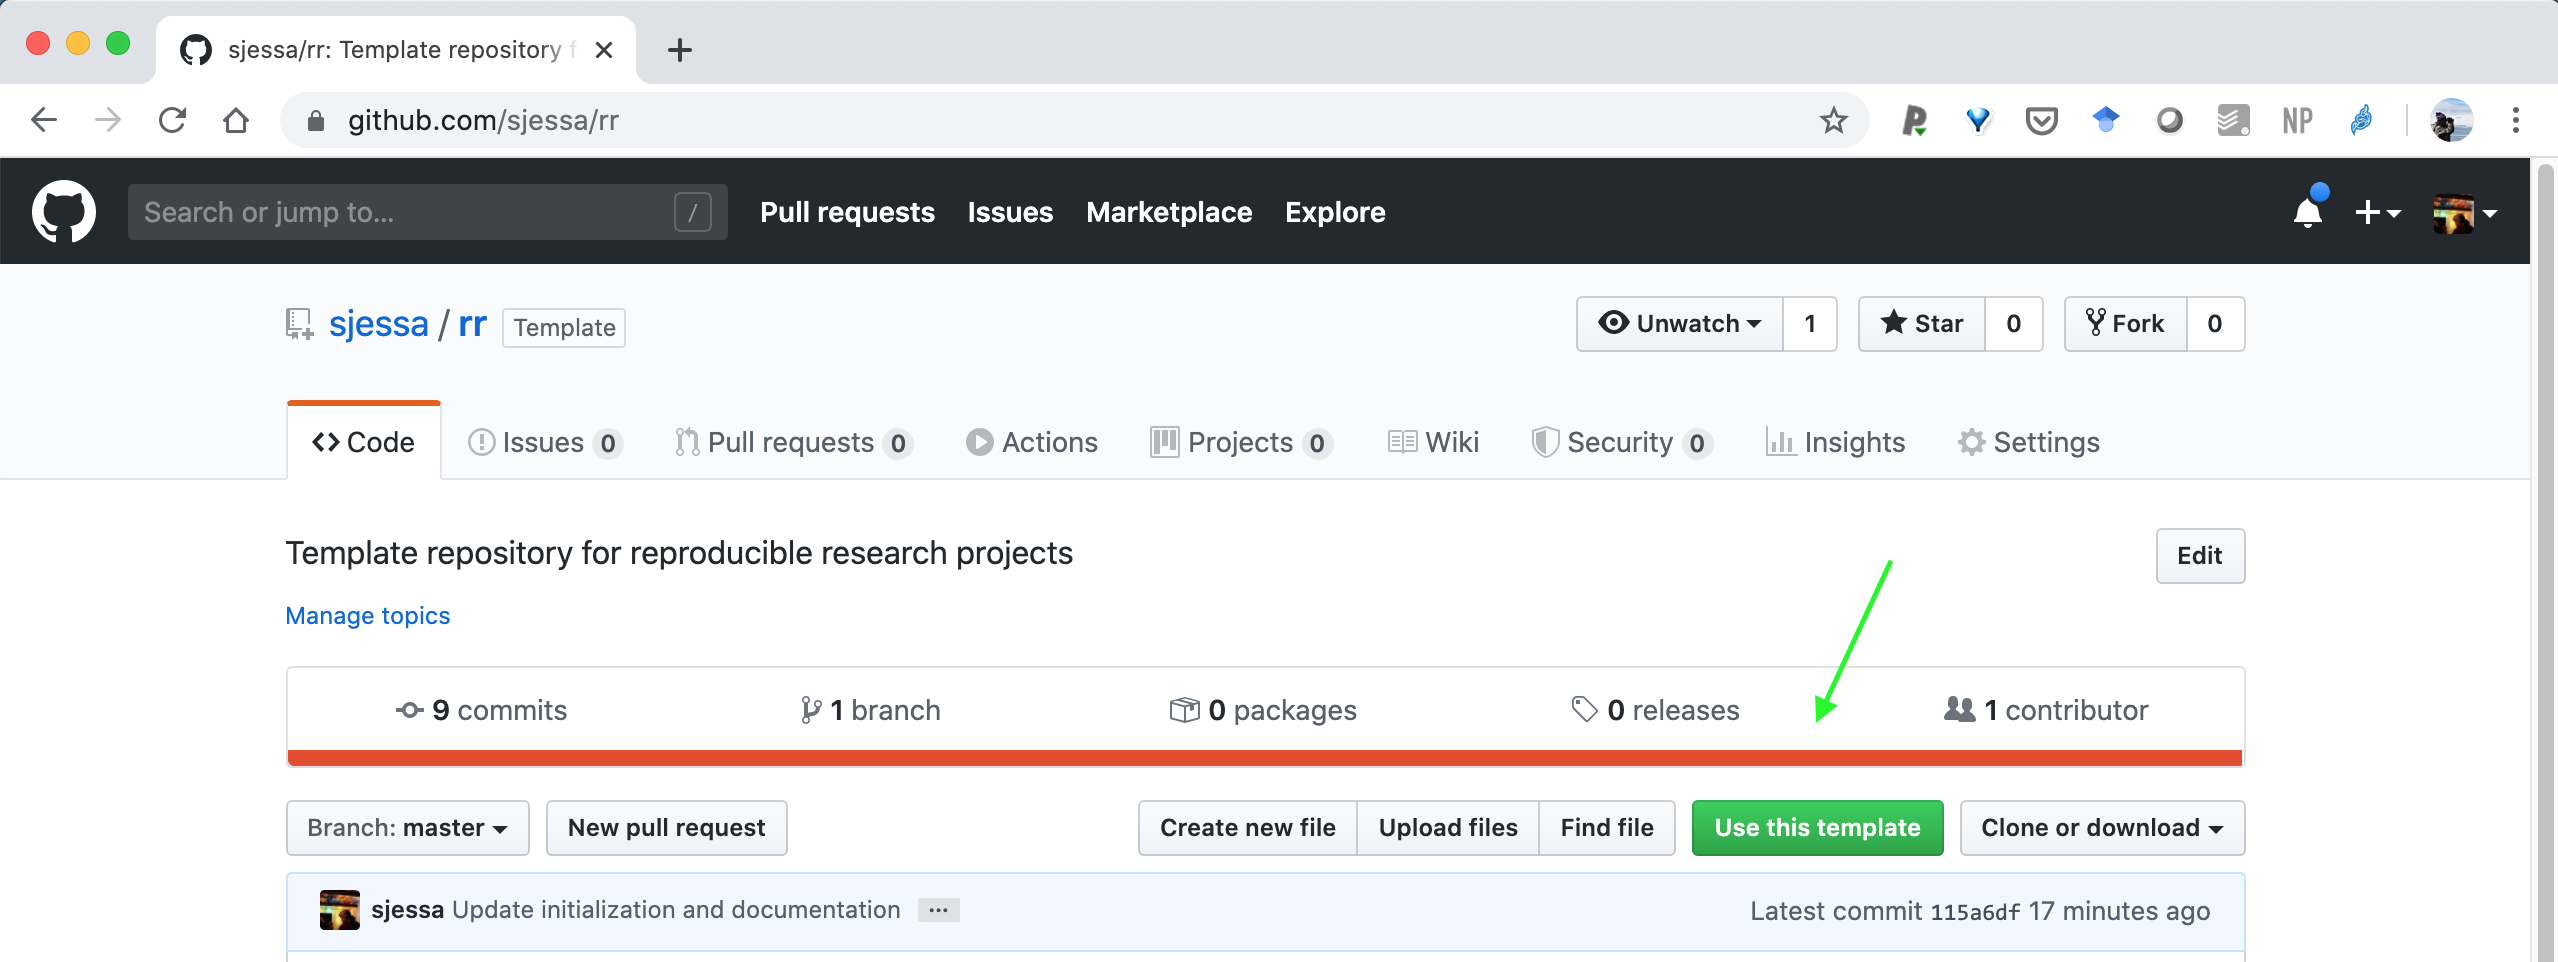Open Issues in top navigation
Viewport: 2558px width, 962px height.
click(x=1010, y=212)
